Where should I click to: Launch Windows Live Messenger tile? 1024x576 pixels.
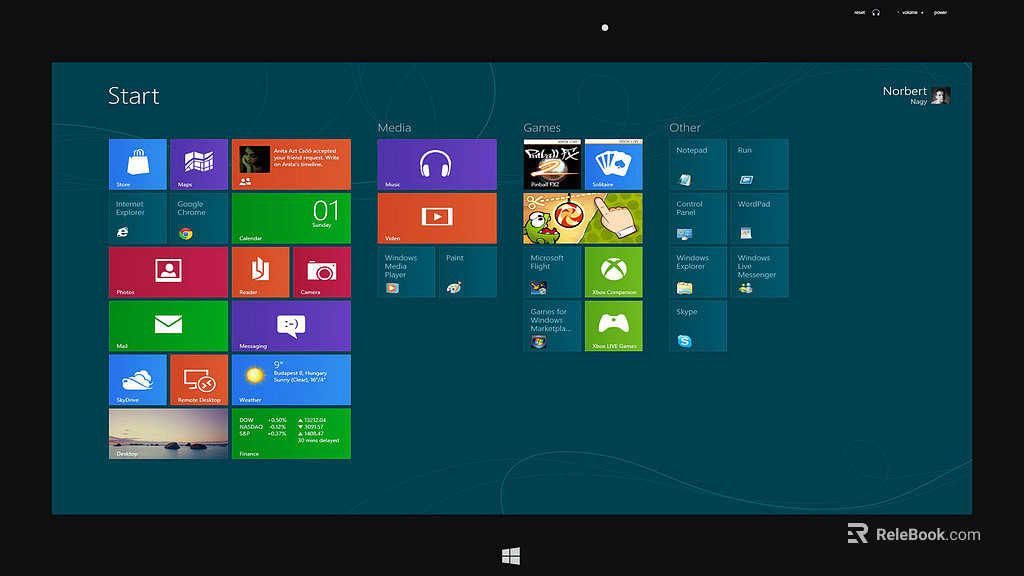760,272
